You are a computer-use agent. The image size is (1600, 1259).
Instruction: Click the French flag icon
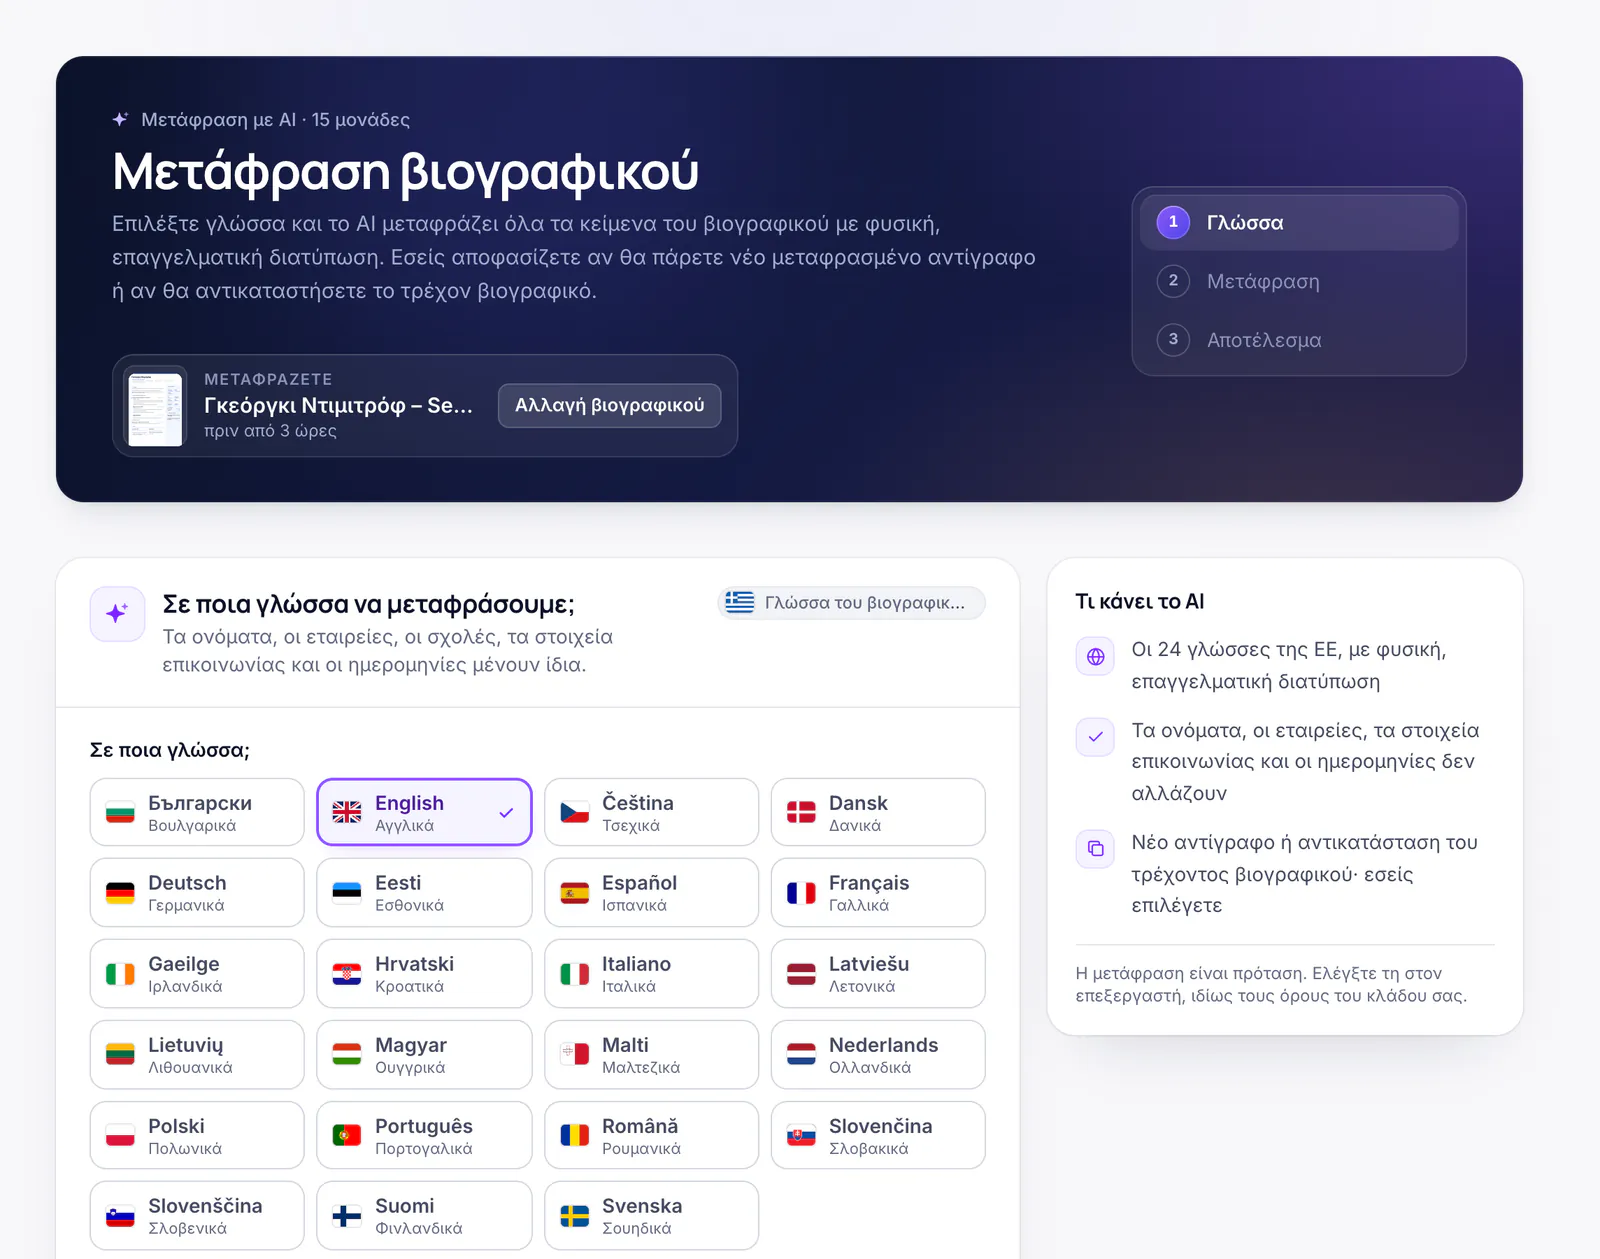pyautogui.click(x=801, y=892)
